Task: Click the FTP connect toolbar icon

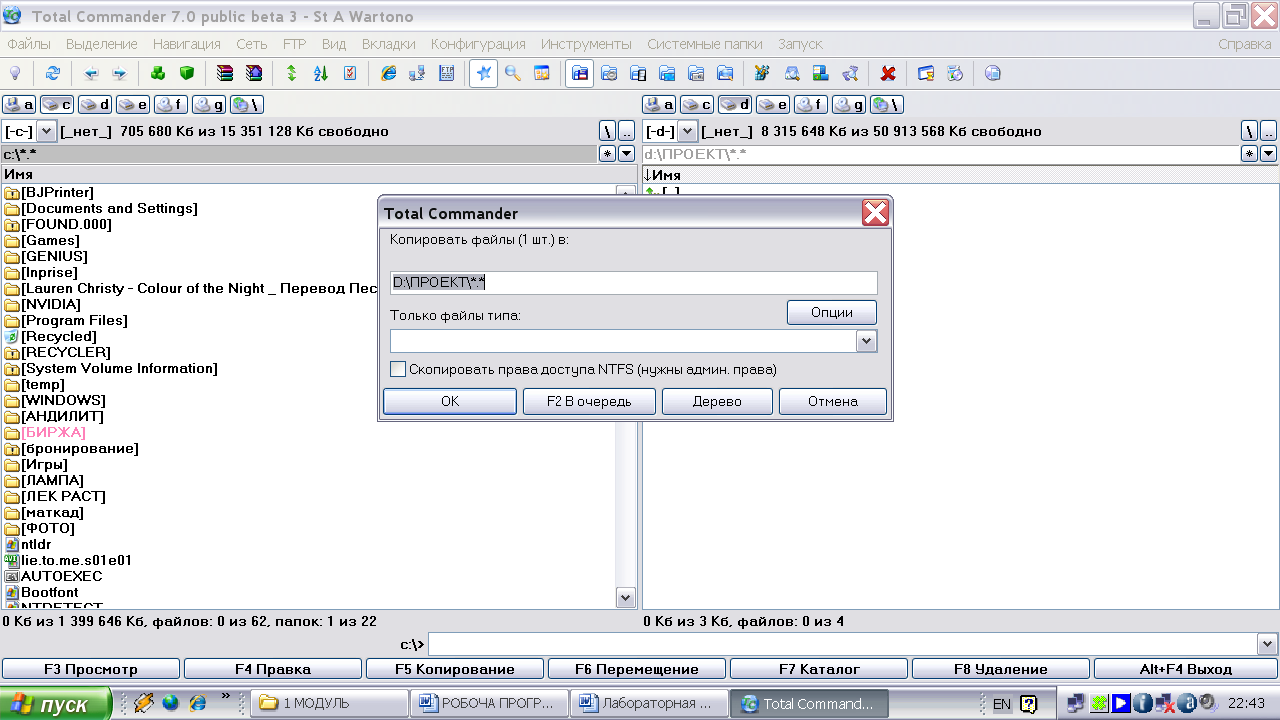Action: 446,73
